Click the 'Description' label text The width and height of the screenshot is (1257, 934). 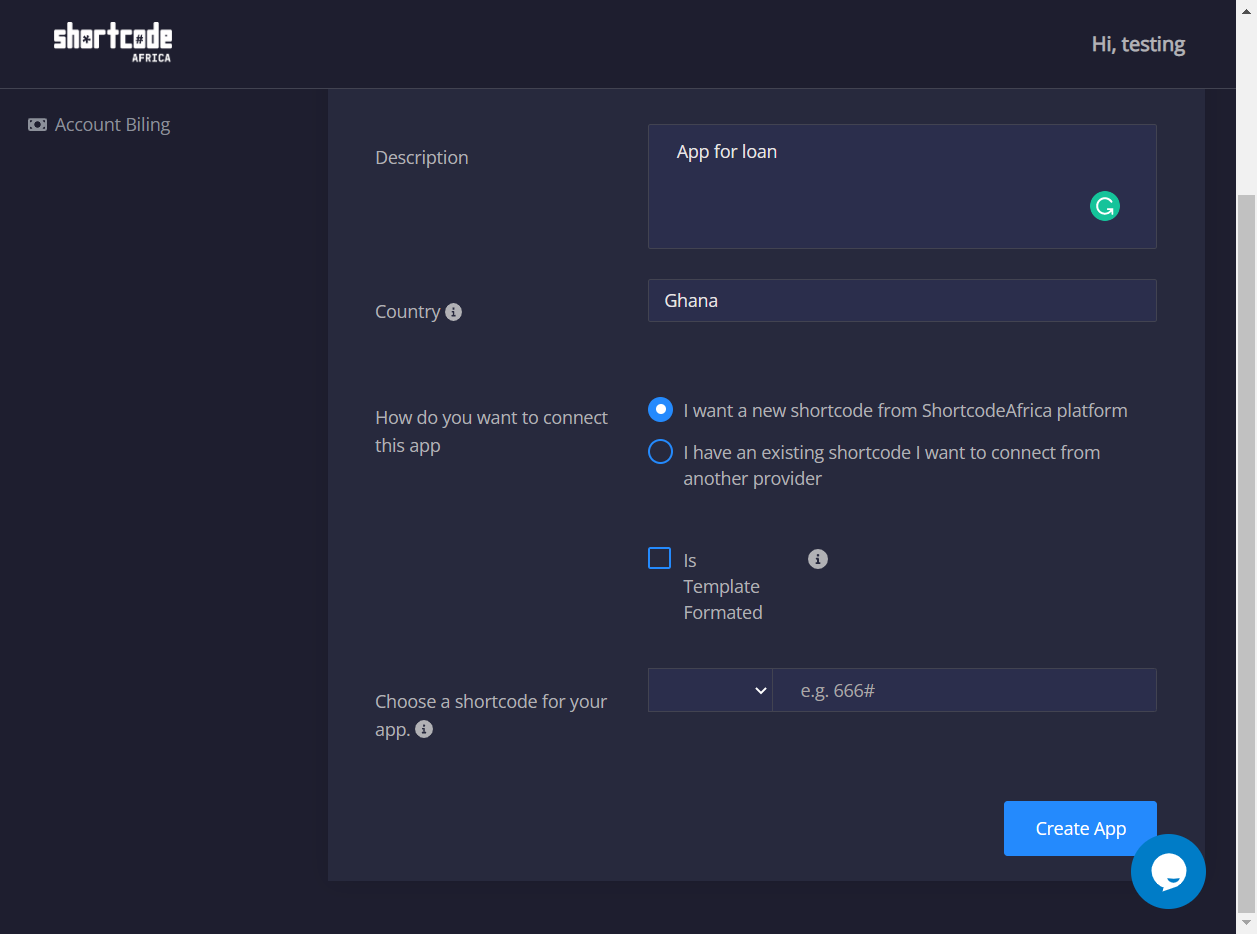coord(421,158)
